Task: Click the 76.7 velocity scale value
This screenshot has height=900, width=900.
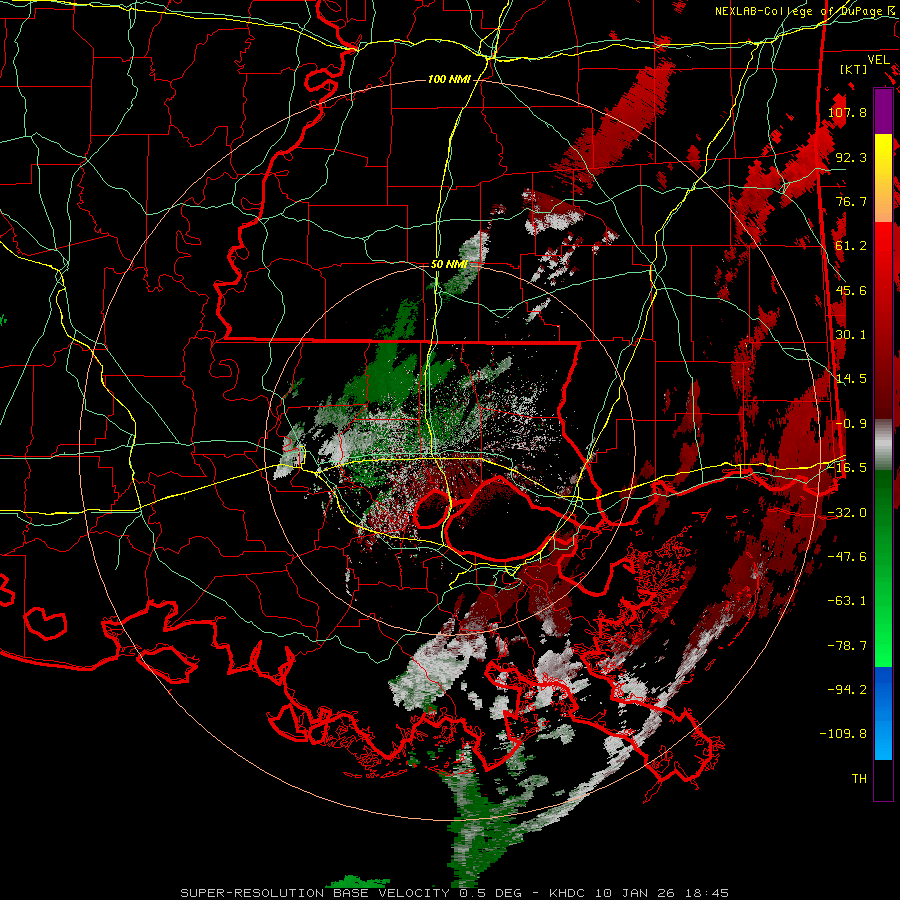Action: pyautogui.click(x=851, y=201)
